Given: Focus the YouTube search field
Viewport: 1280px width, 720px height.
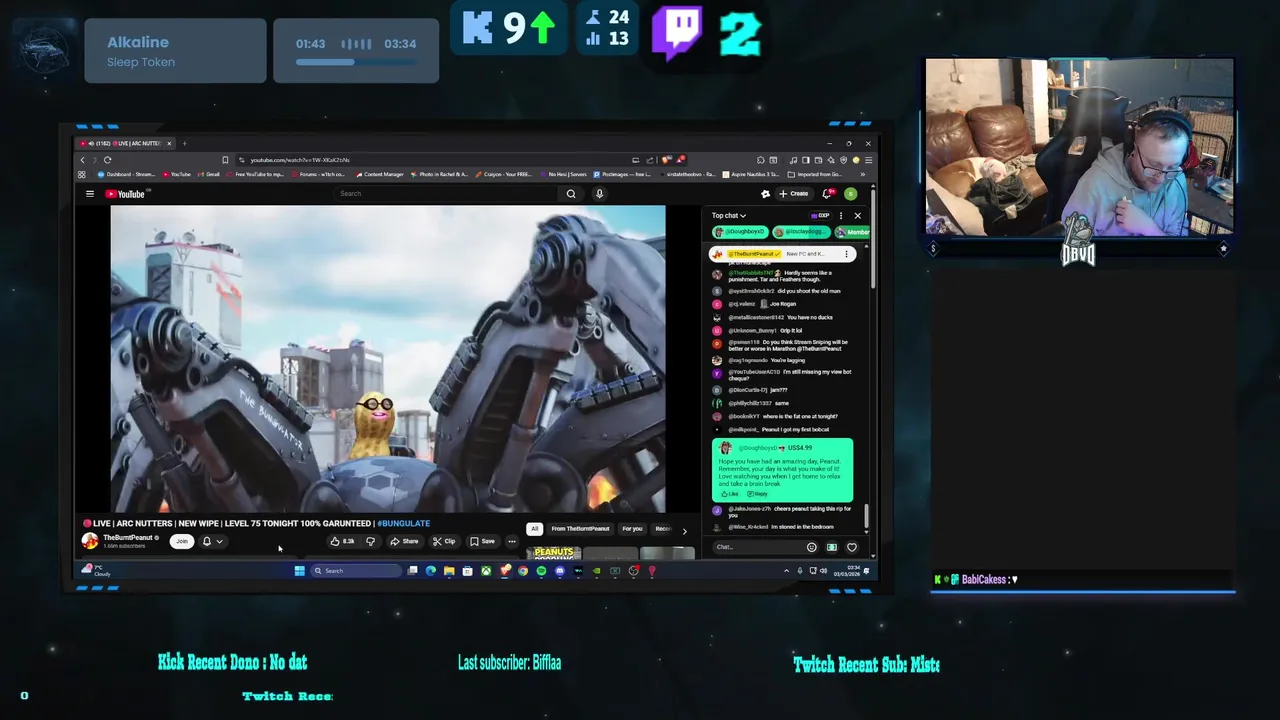Looking at the screenshot, I should (447, 194).
